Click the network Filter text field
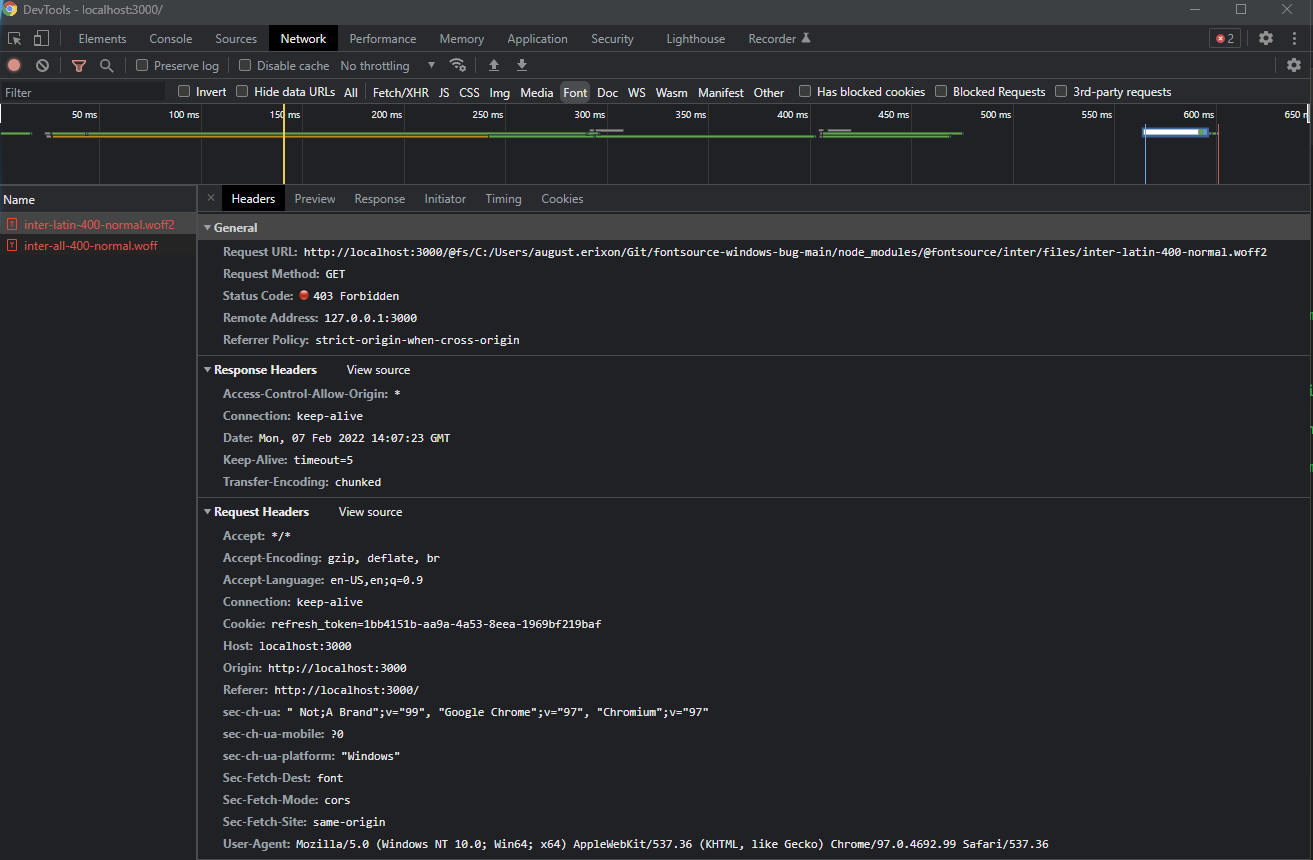This screenshot has width=1313, height=860. point(83,92)
